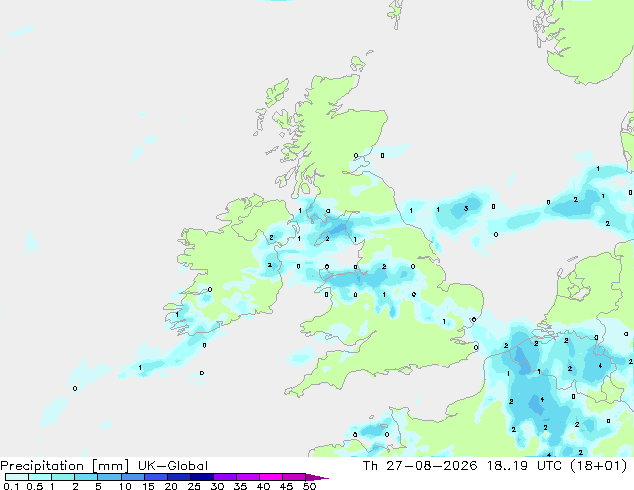Select the 2–5 mm legend color swatch
The height and width of the screenshot is (490, 634).
[86, 477]
